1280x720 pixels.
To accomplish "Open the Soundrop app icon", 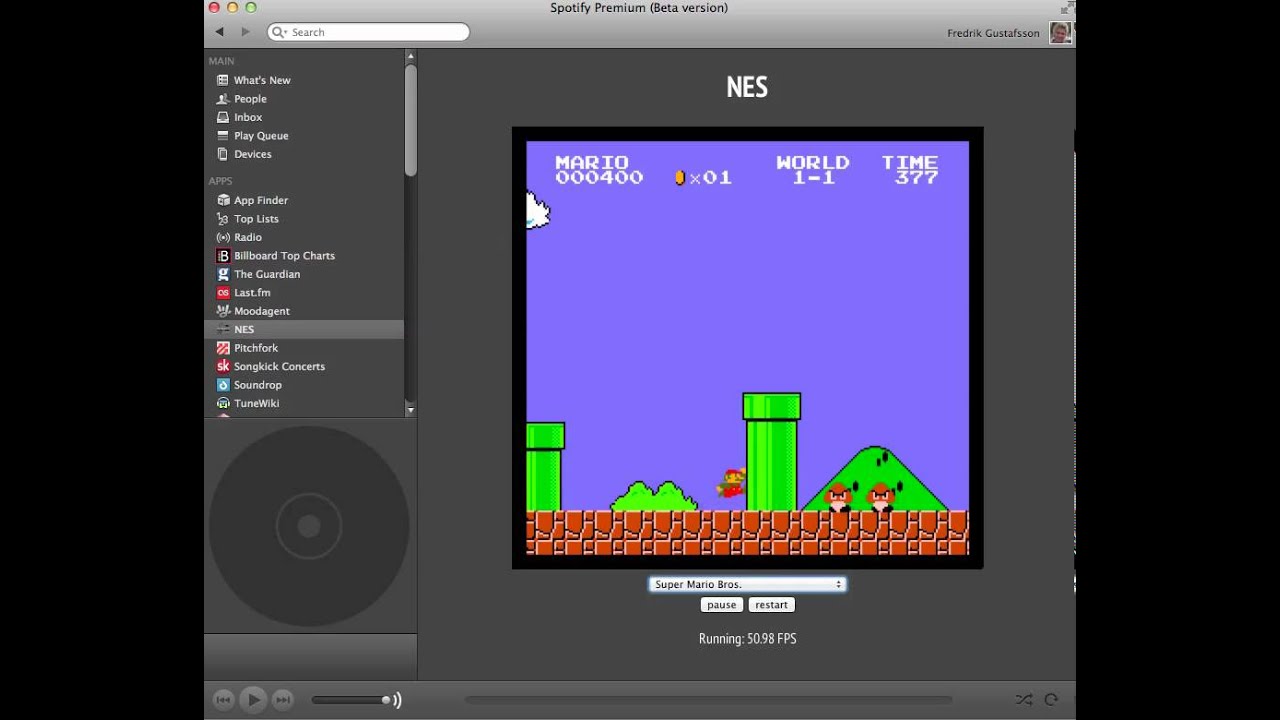I will pyautogui.click(x=223, y=385).
